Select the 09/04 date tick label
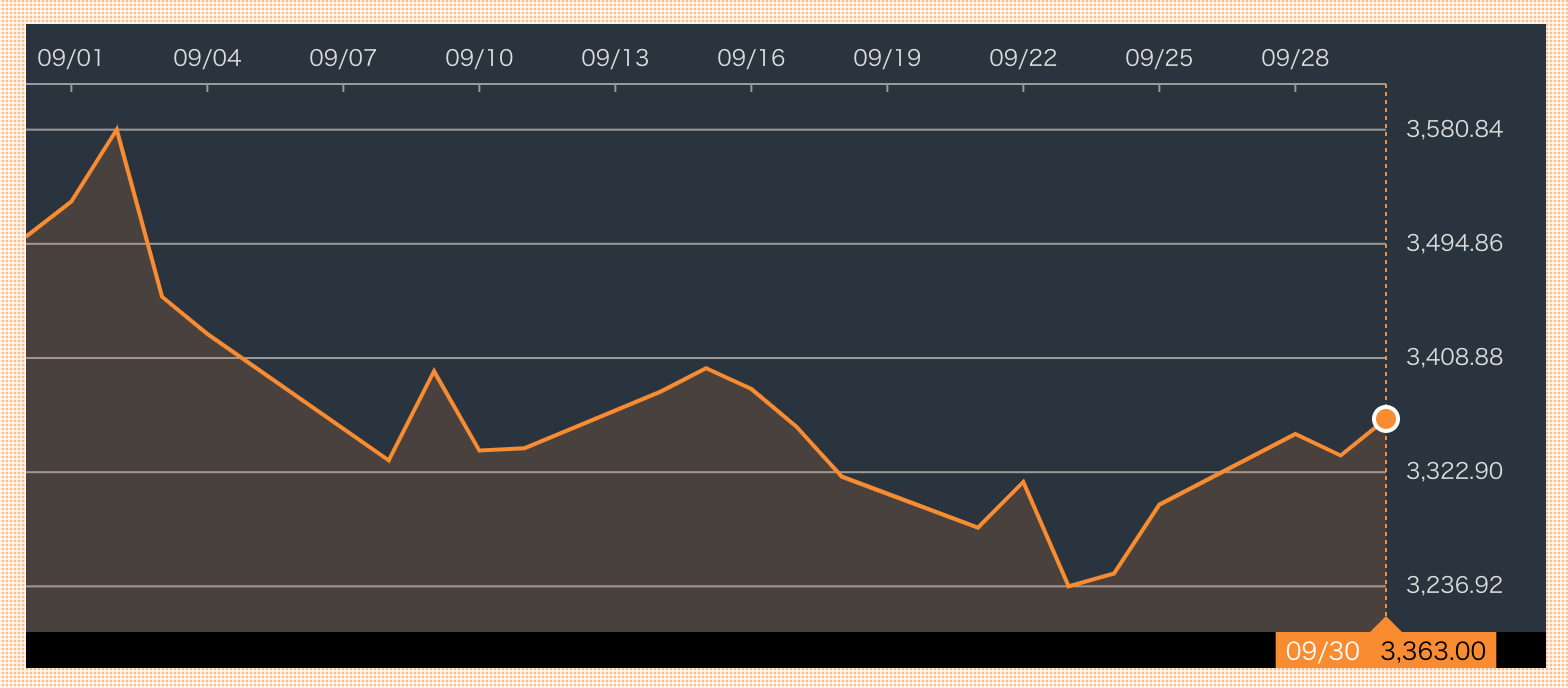 click(207, 58)
